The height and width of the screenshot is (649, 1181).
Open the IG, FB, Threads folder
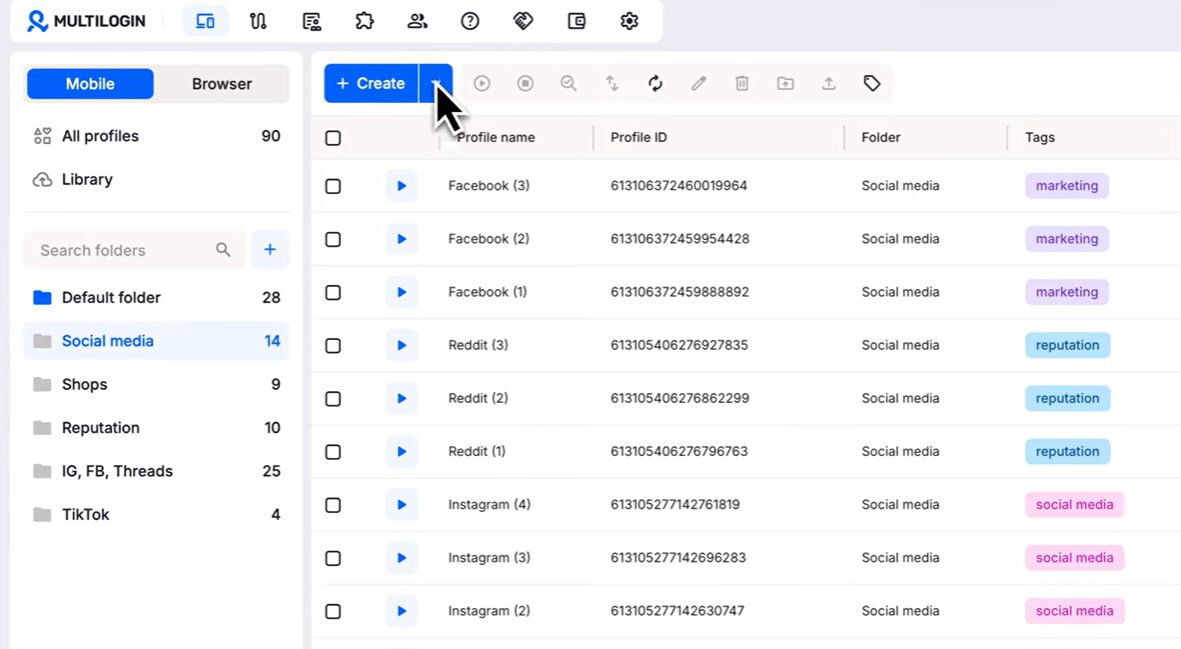coord(157,471)
